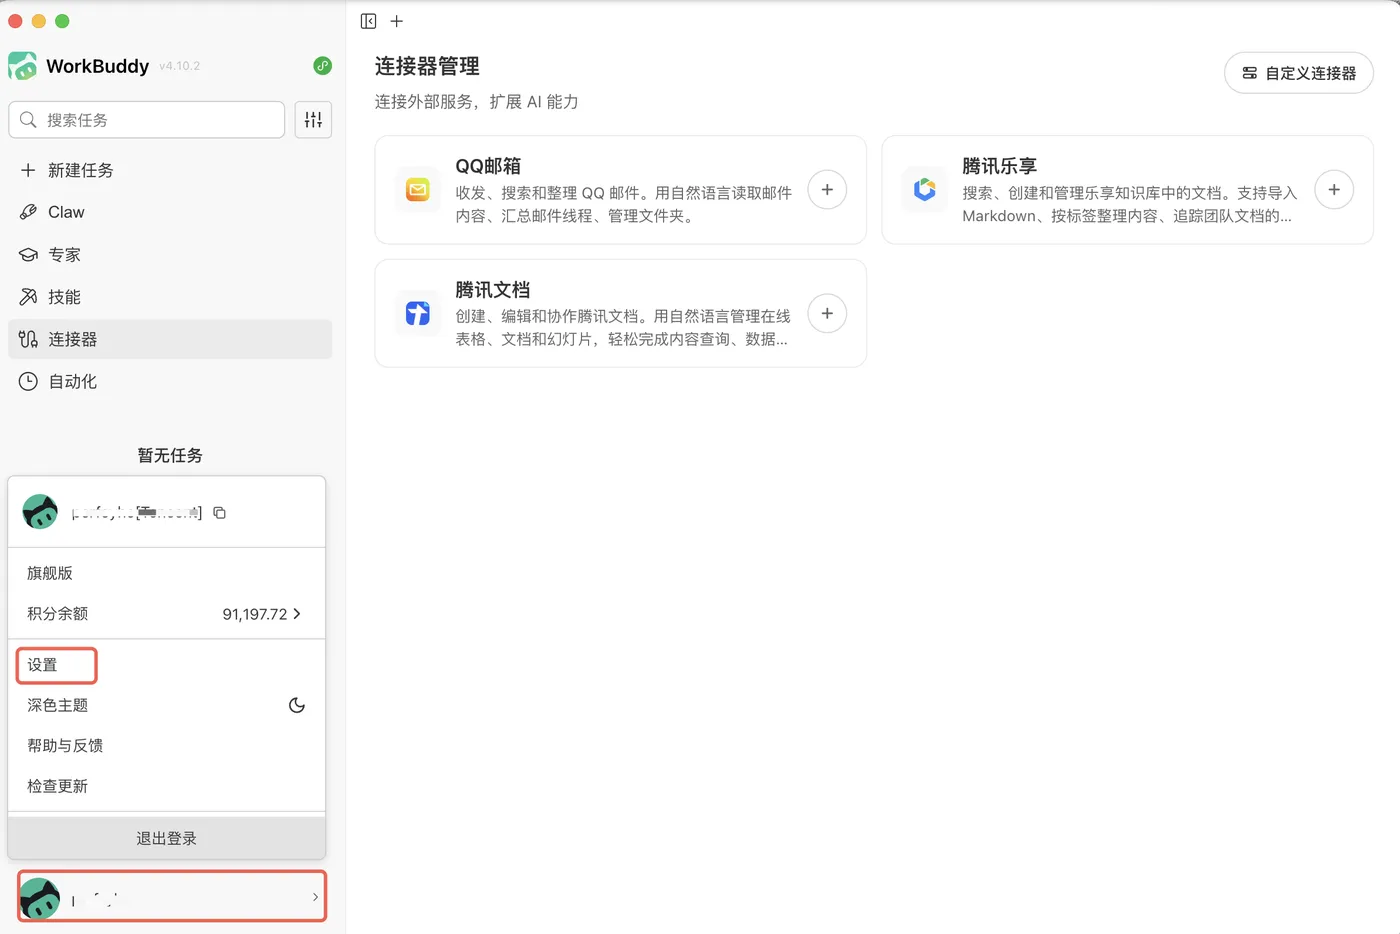Click the 退出登录 button
Screen dimensions: 1400x934
[x=167, y=838]
